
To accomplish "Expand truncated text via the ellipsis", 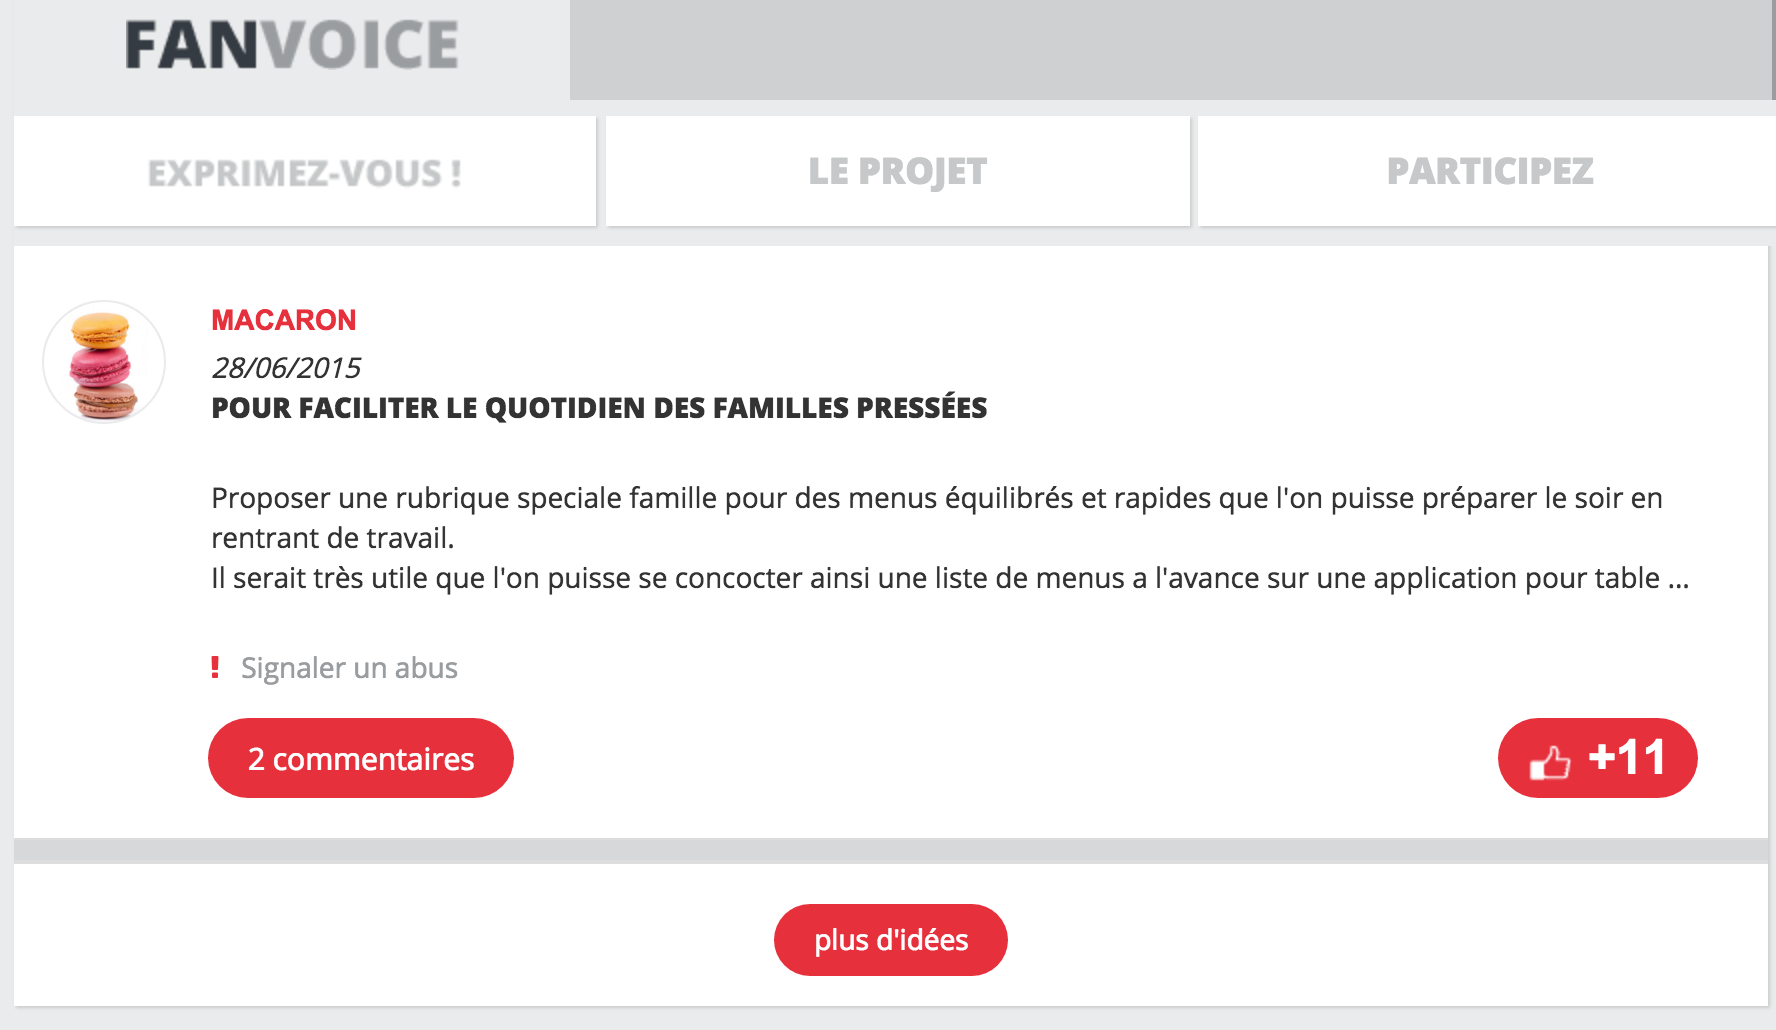I will coord(1678,579).
